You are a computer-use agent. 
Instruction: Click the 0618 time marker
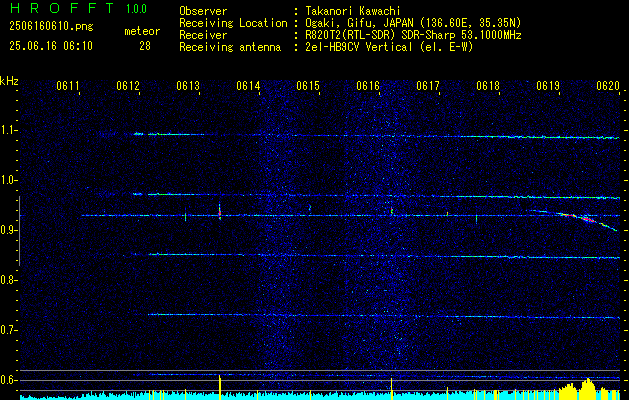tap(488, 85)
